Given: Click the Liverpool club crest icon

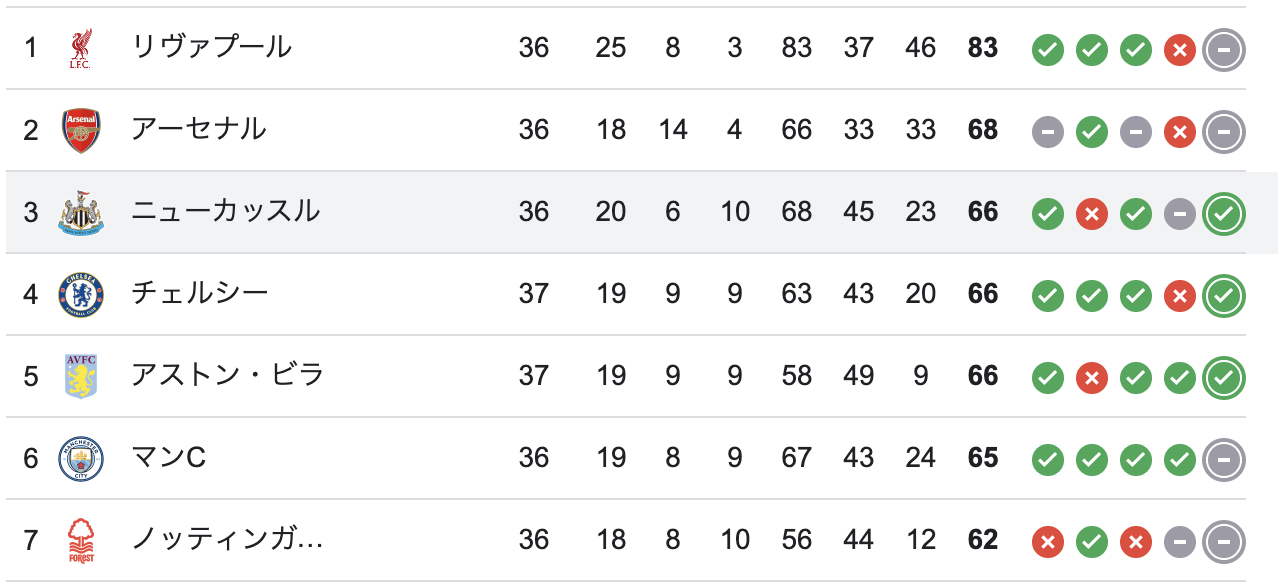Looking at the screenshot, I should pos(81,48).
